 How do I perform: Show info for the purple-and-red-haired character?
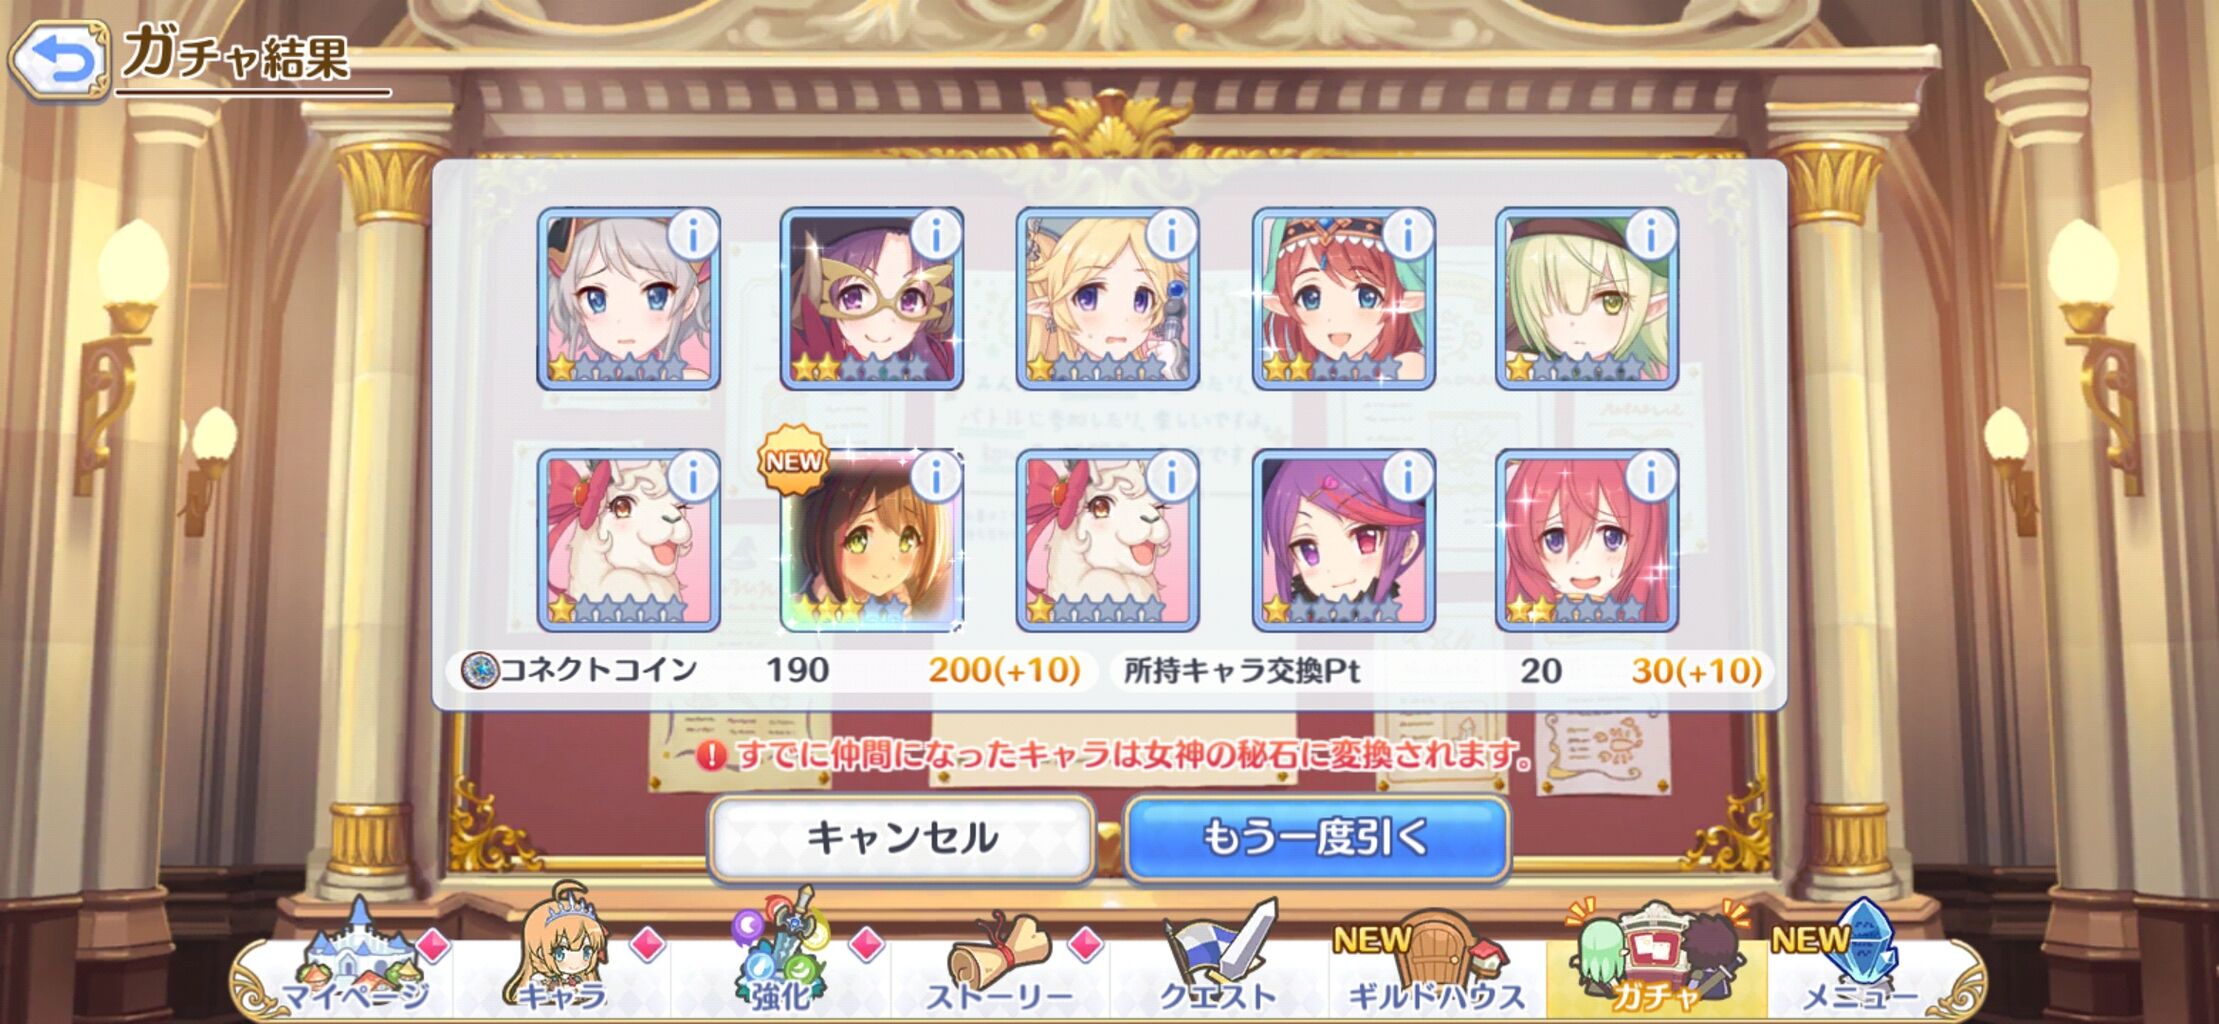click(1408, 476)
